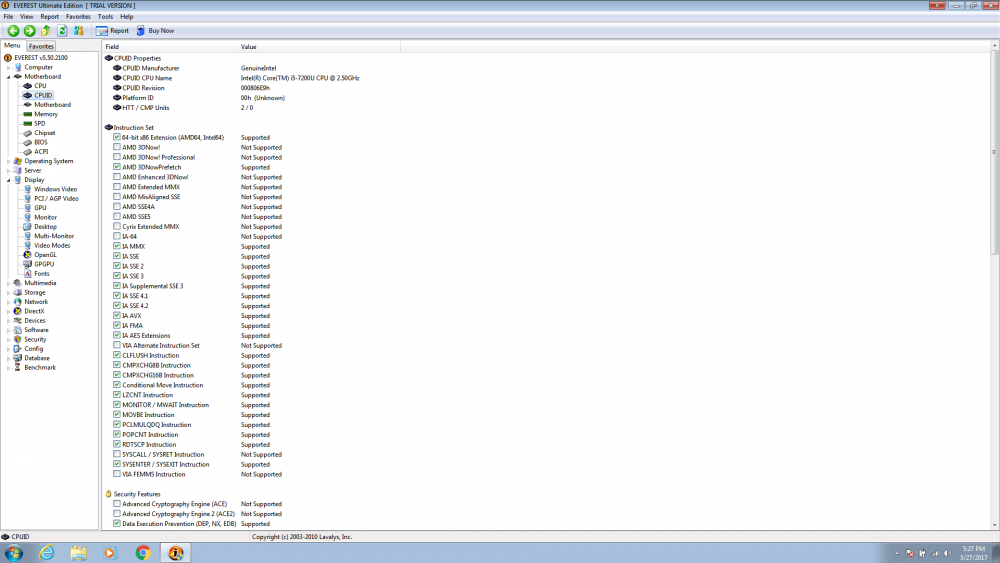Expand the Computer tree node

pyautogui.click(x=8, y=67)
